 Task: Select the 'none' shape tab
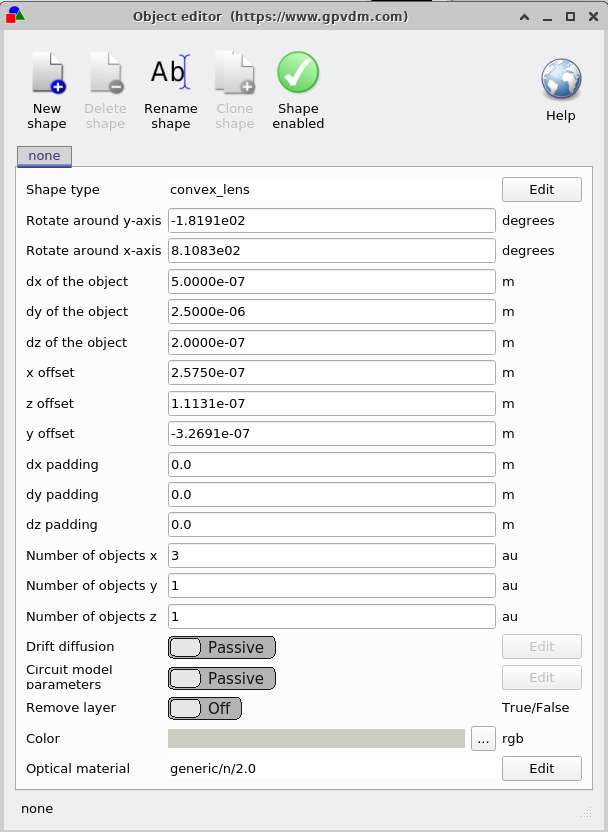pyautogui.click(x=44, y=156)
